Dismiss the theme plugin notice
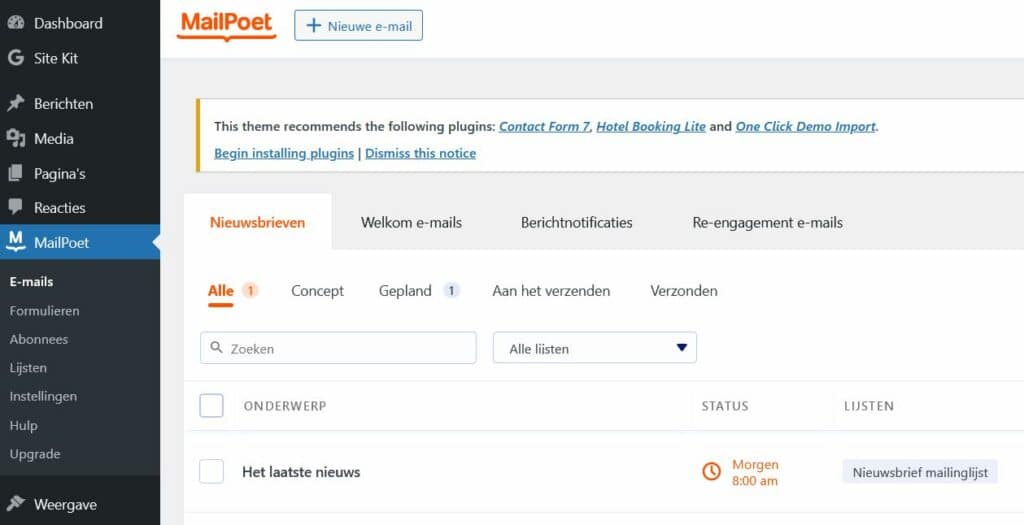This screenshot has height=525, width=1024. 420,153
